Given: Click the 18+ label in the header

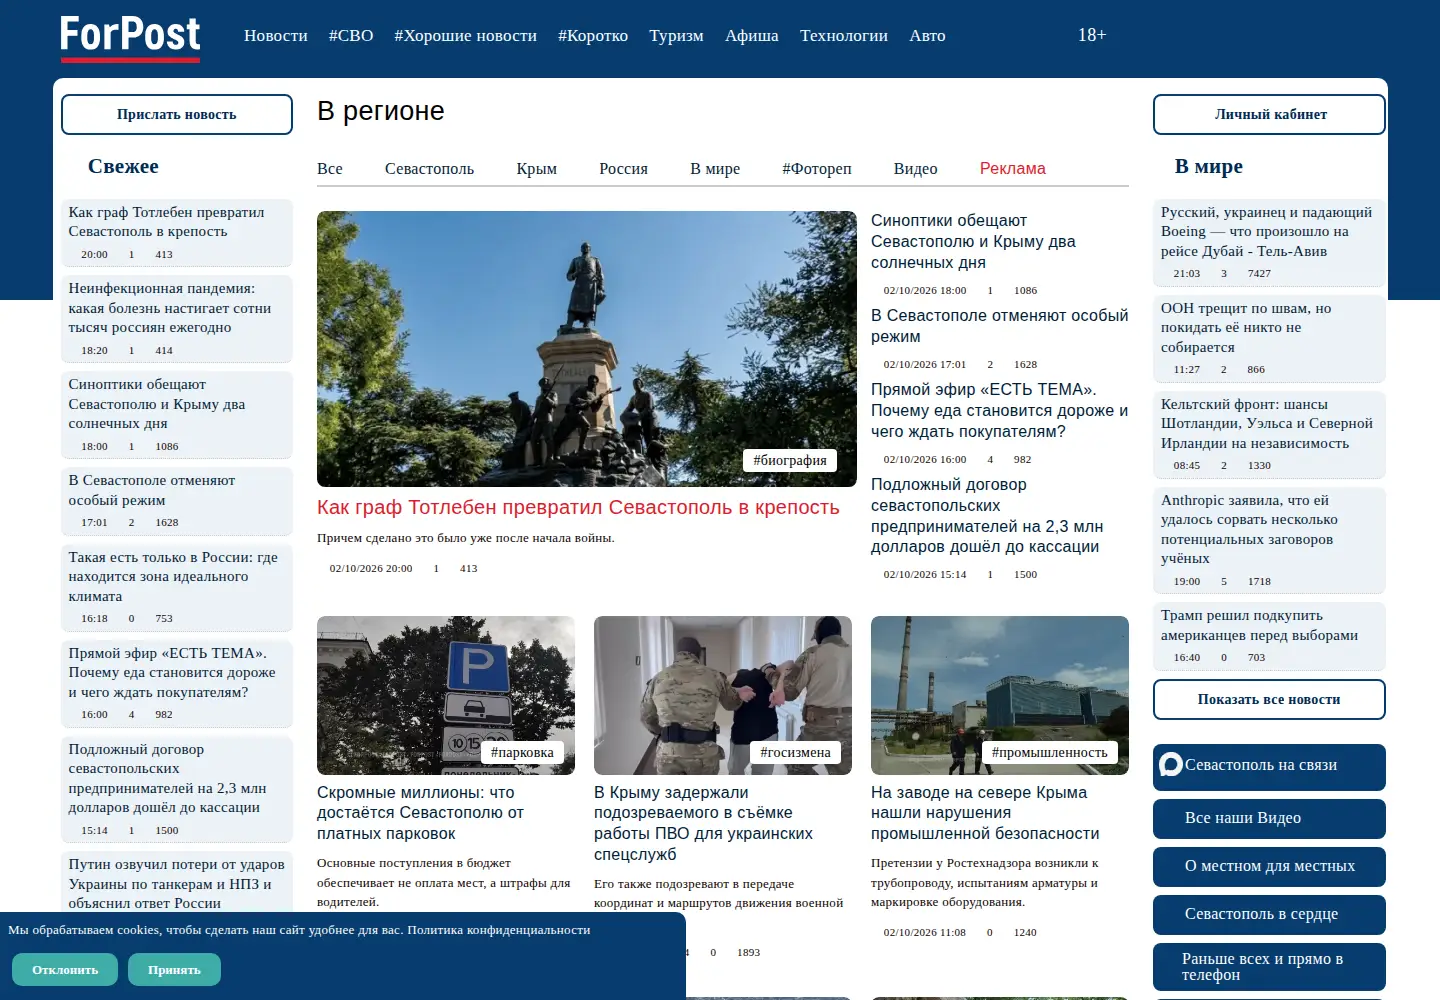Looking at the screenshot, I should 1092,35.
